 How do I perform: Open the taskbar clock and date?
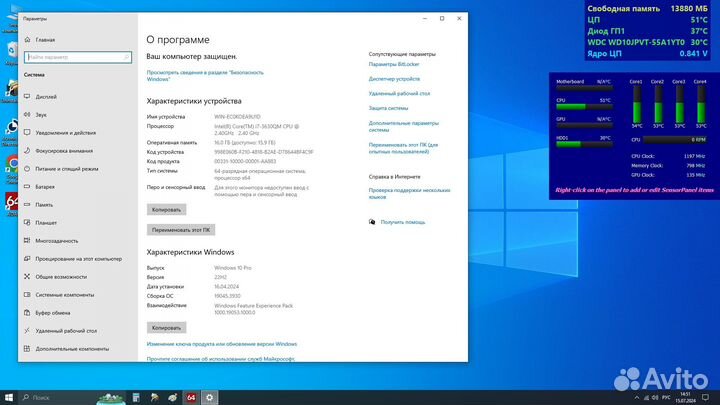[685, 398]
